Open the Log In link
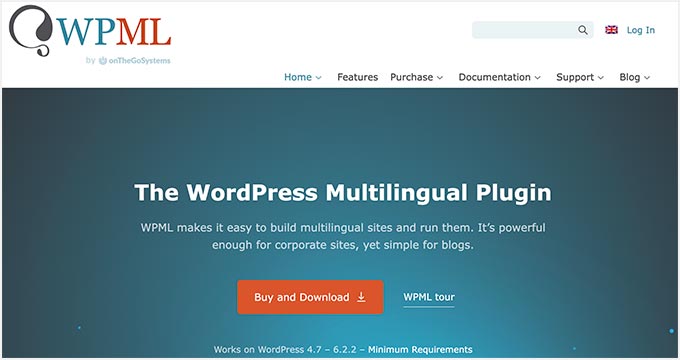680x360 pixels. click(x=641, y=30)
